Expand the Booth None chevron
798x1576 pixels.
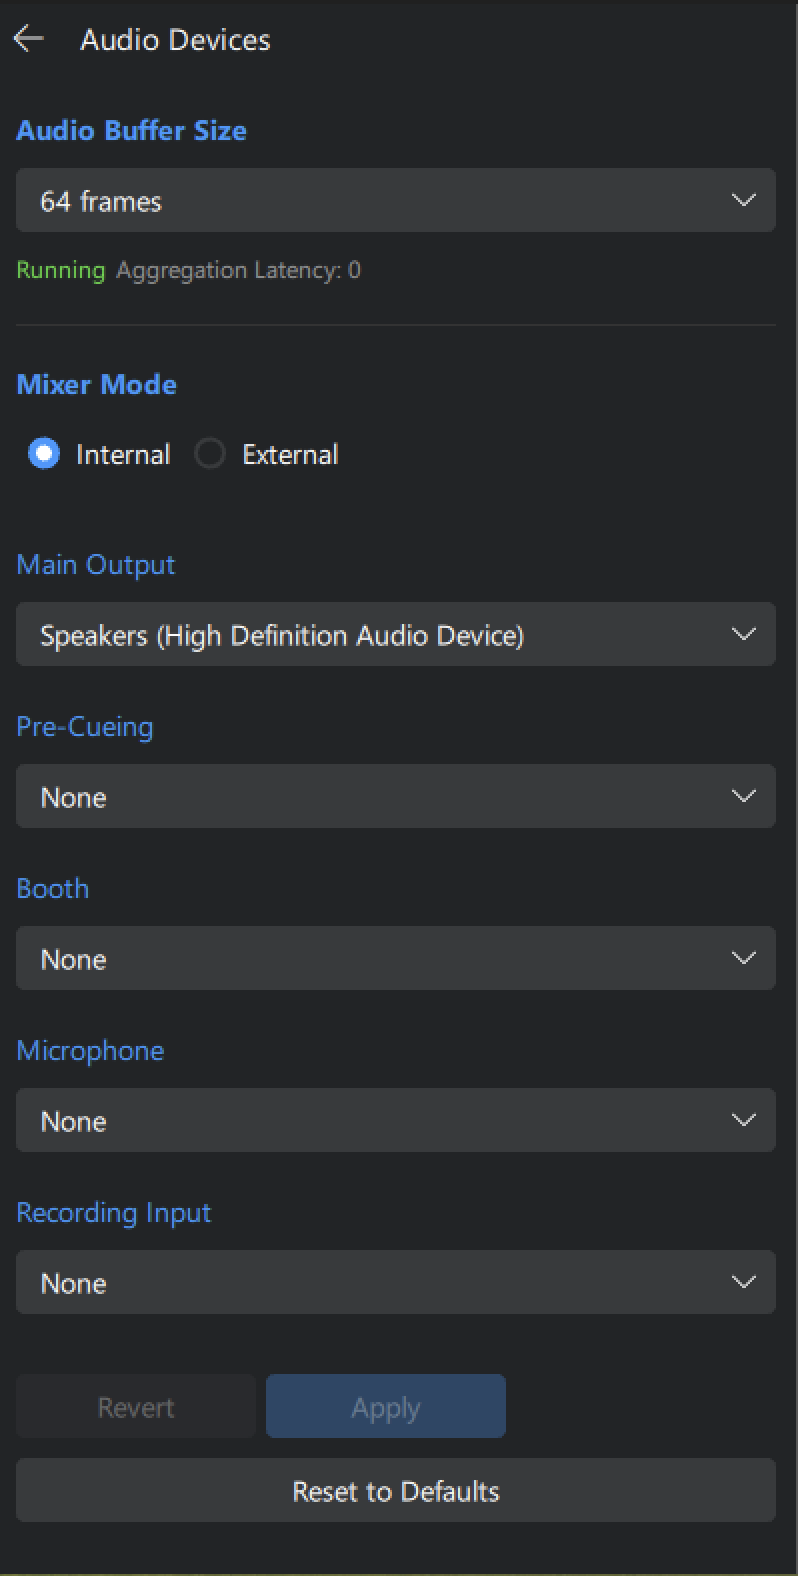pos(743,958)
